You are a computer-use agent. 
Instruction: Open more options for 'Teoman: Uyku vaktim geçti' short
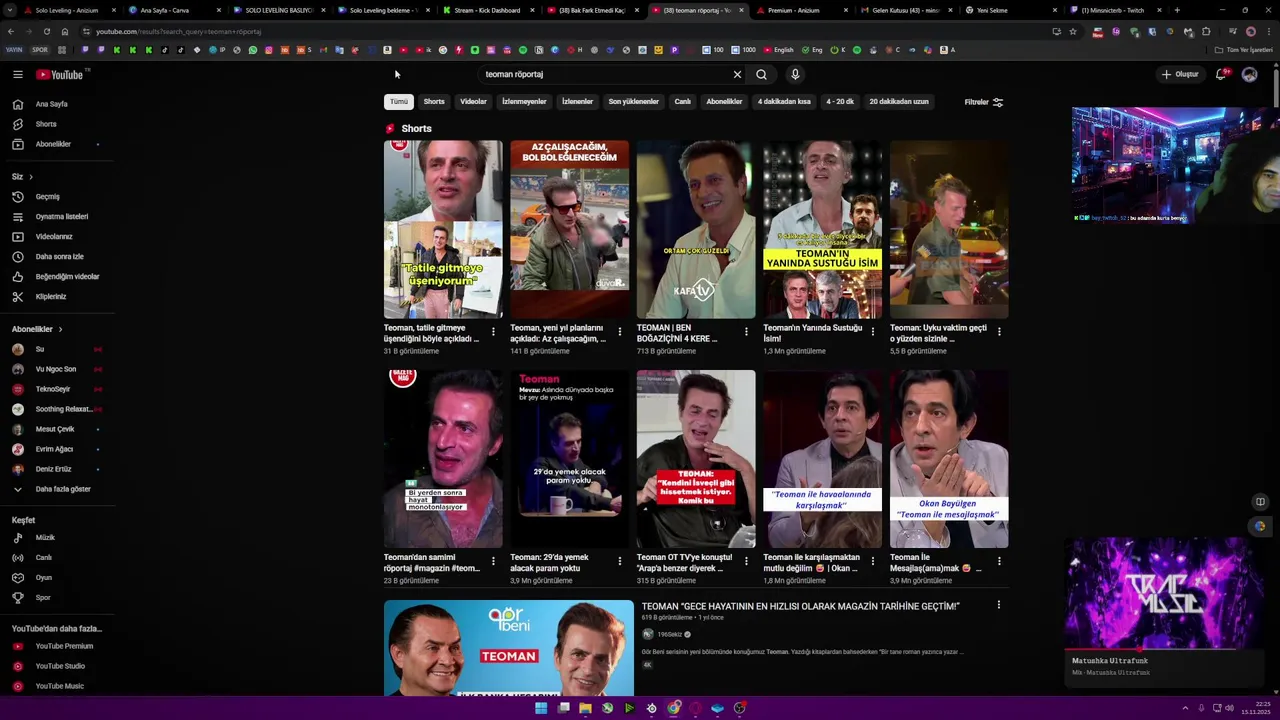pos(999,332)
